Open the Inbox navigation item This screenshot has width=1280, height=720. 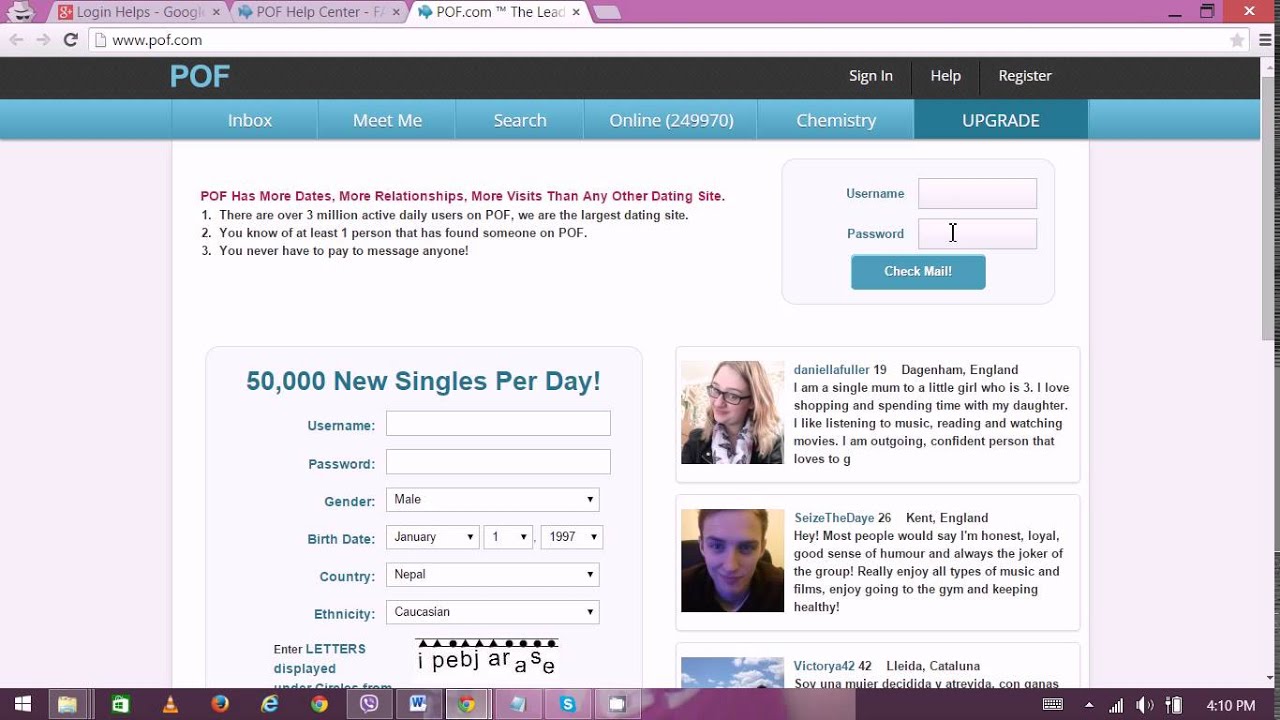pyautogui.click(x=250, y=120)
